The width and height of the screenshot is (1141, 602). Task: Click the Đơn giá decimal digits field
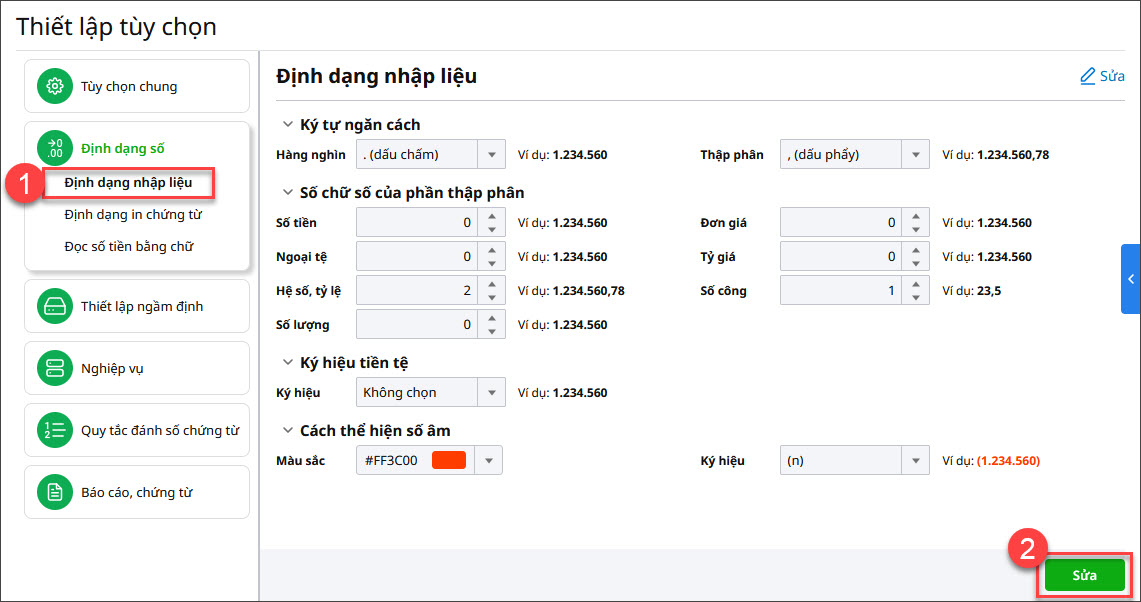(x=840, y=223)
